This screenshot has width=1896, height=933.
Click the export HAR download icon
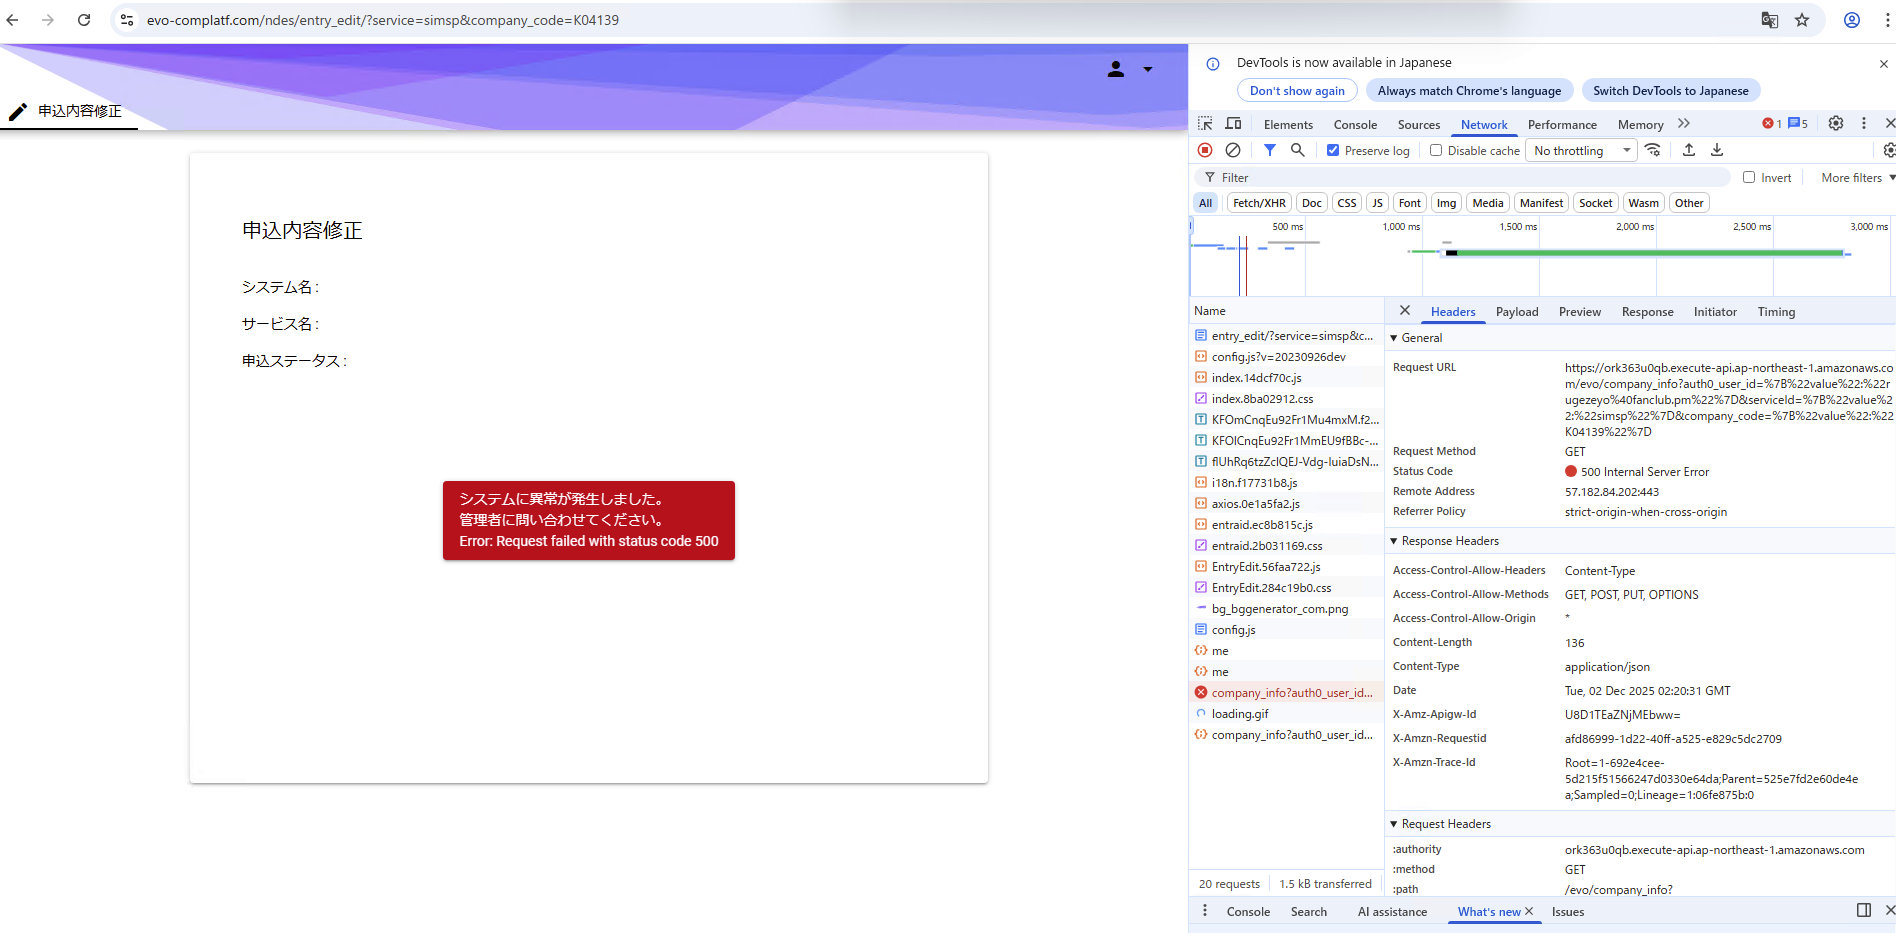[x=1716, y=150]
